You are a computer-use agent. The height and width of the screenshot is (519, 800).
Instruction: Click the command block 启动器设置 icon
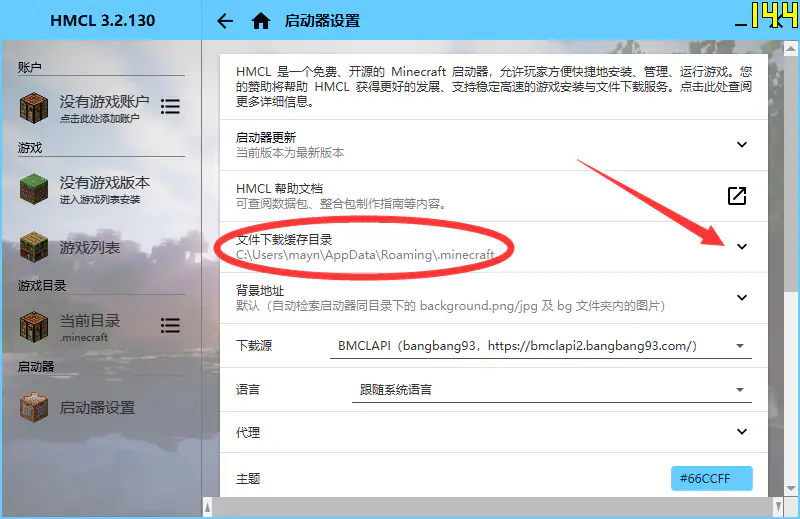(x=34, y=407)
